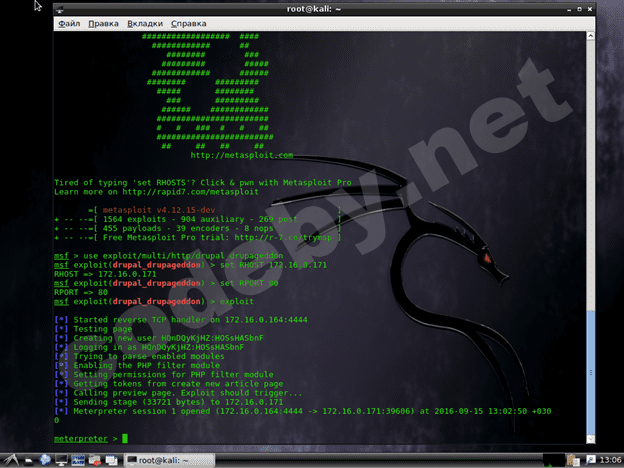
Task: Close the root@kali terminal window
Action: point(590,9)
